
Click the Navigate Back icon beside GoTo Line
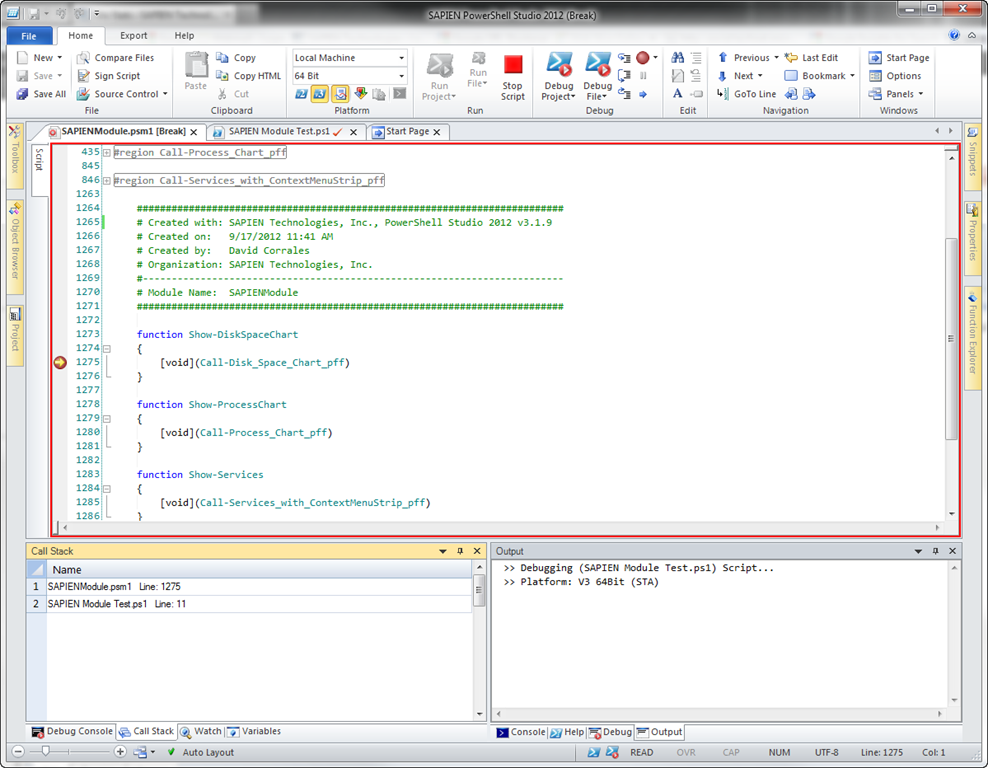[x=791, y=94]
